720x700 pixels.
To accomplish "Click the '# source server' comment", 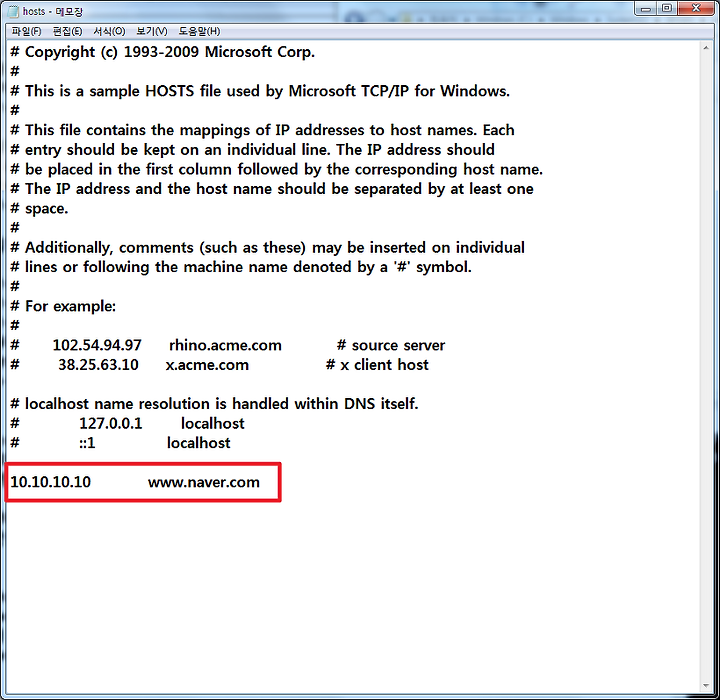I will pyautogui.click(x=391, y=345).
